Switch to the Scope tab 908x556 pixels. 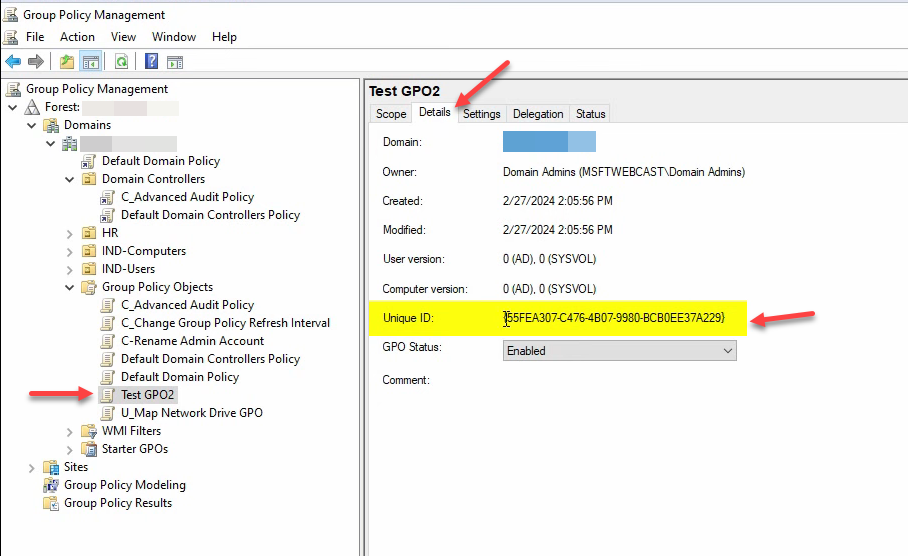pos(391,114)
